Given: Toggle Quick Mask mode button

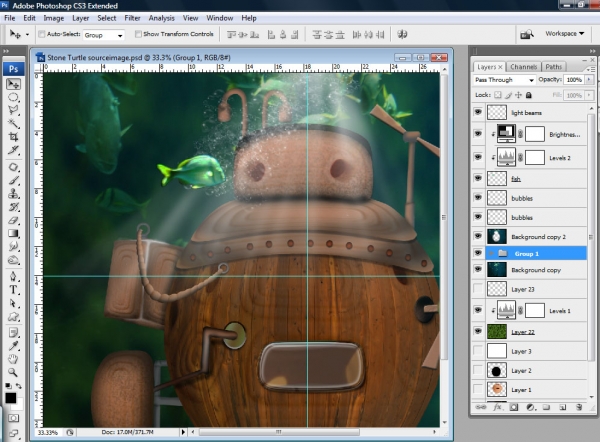Looking at the screenshot, I should (13, 418).
